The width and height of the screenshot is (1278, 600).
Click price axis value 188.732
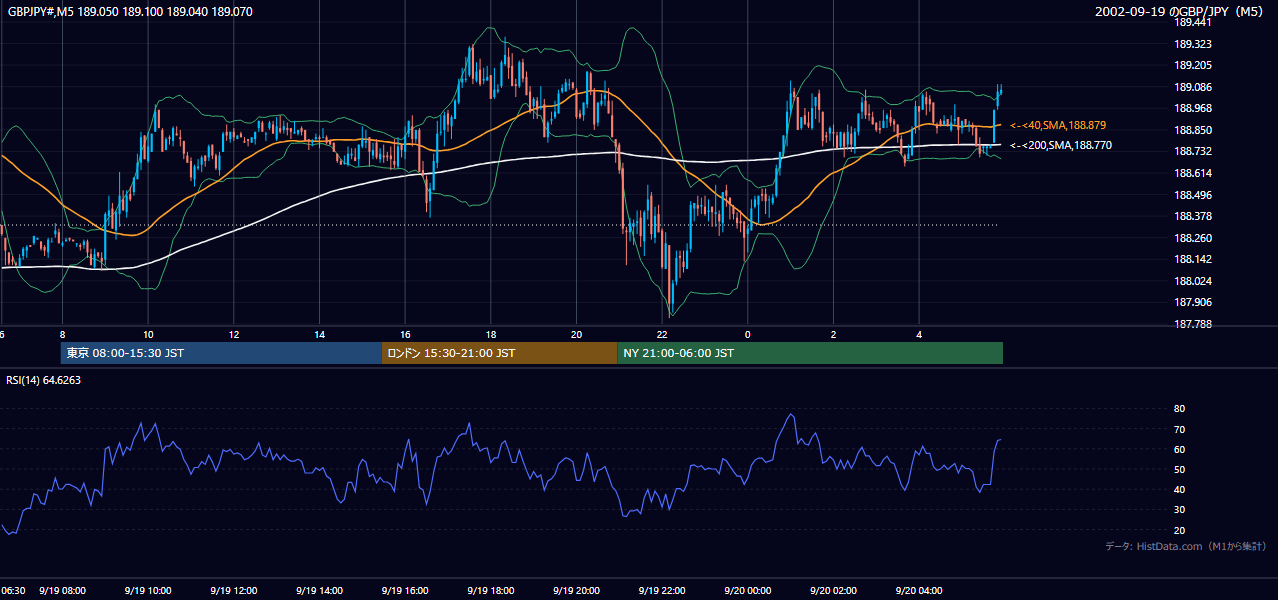(1193, 151)
